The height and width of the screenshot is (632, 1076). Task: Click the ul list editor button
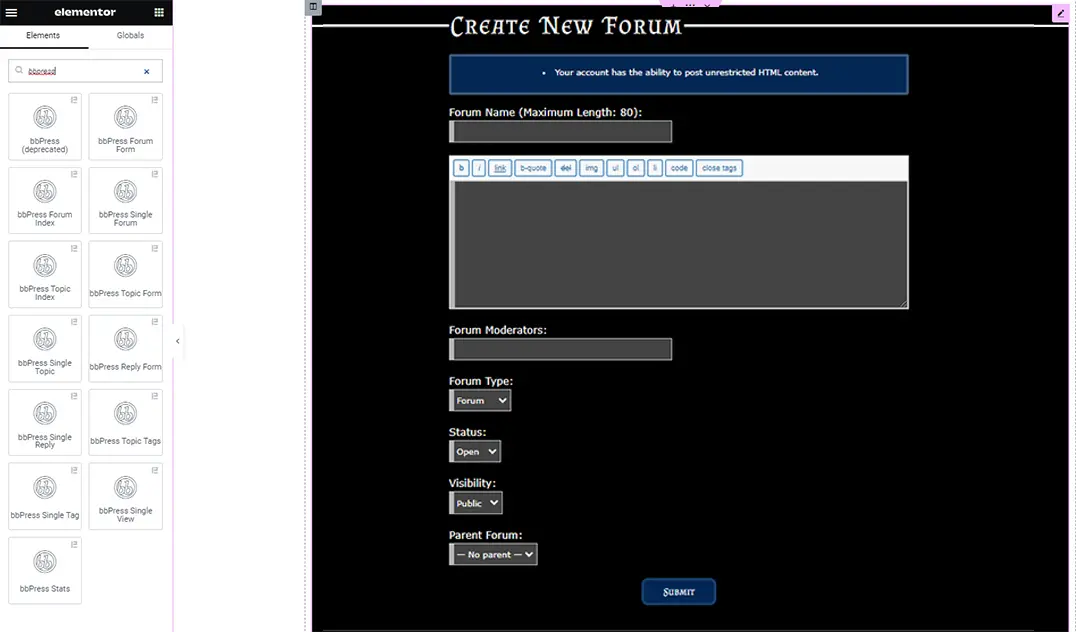pos(616,168)
